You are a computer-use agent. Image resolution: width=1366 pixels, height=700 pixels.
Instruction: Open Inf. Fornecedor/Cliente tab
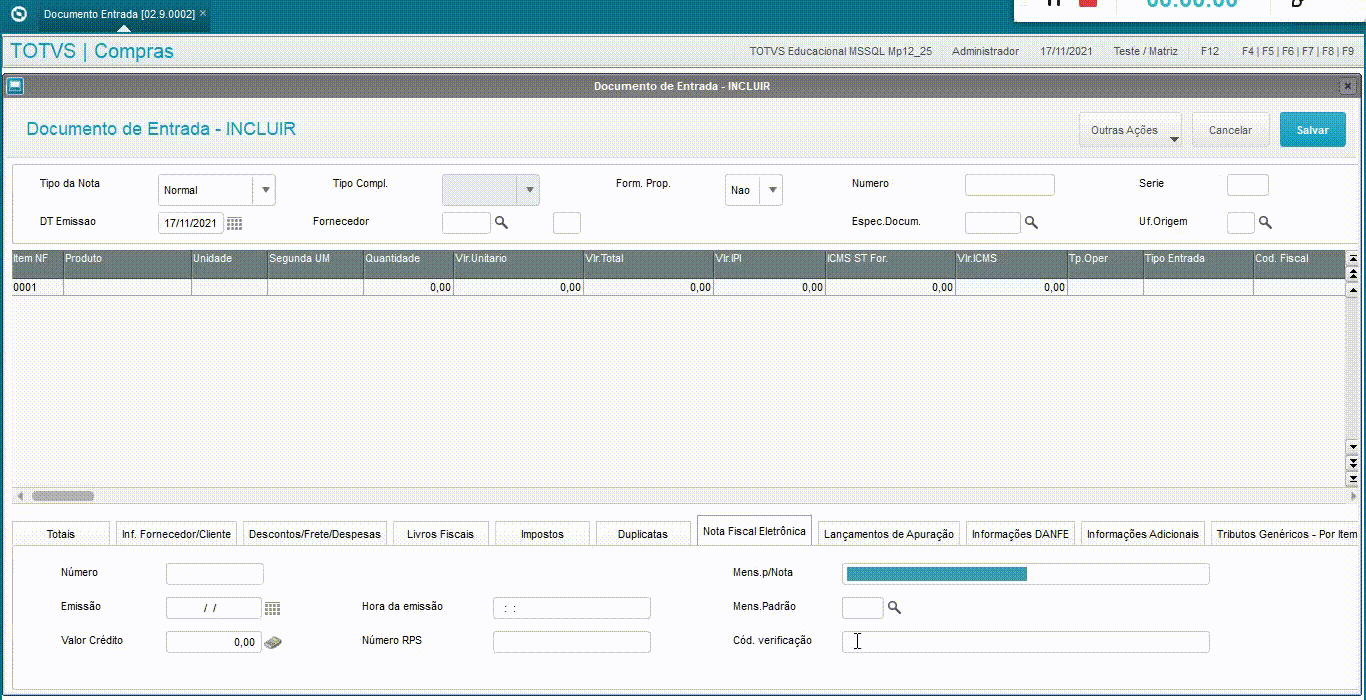[x=177, y=534]
